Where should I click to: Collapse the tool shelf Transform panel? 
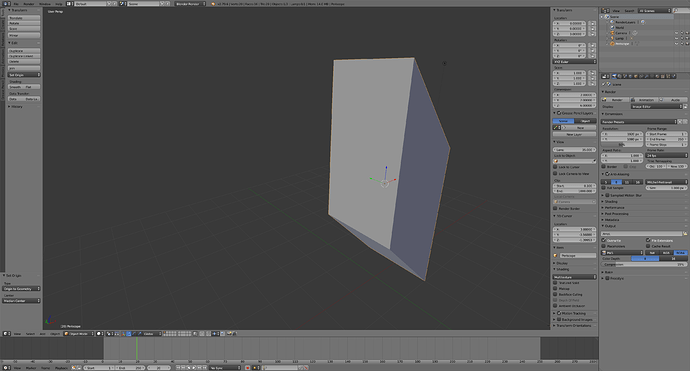tap(18, 10)
